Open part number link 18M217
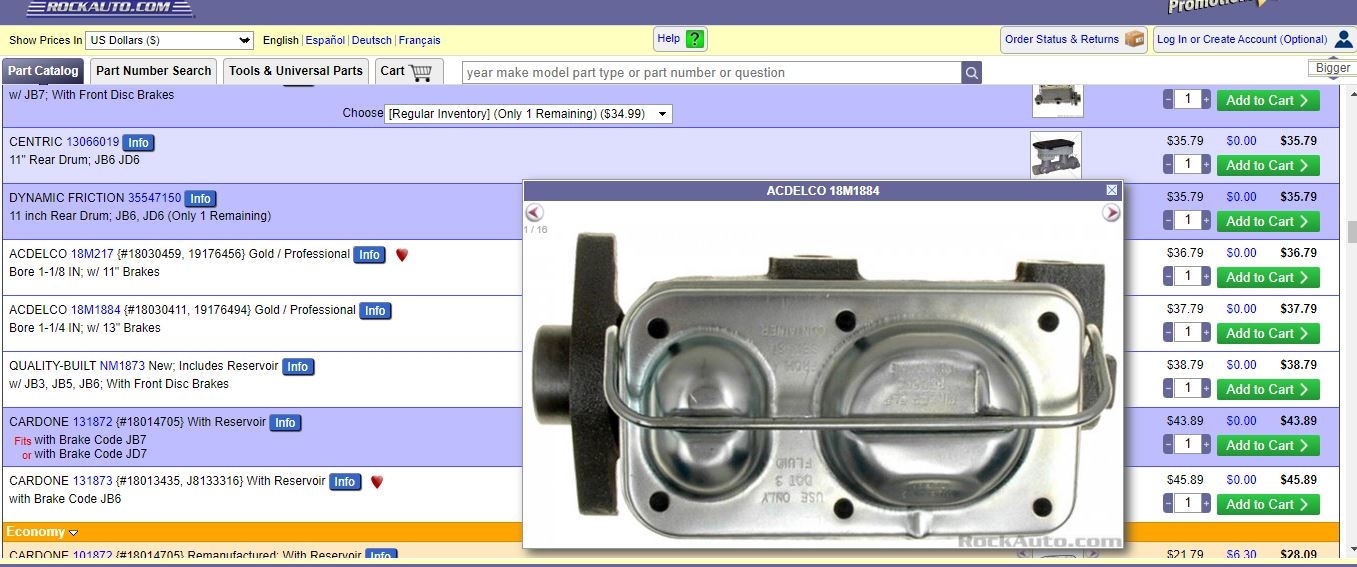This screenshot has height=567, width=1357. [92, 254]
